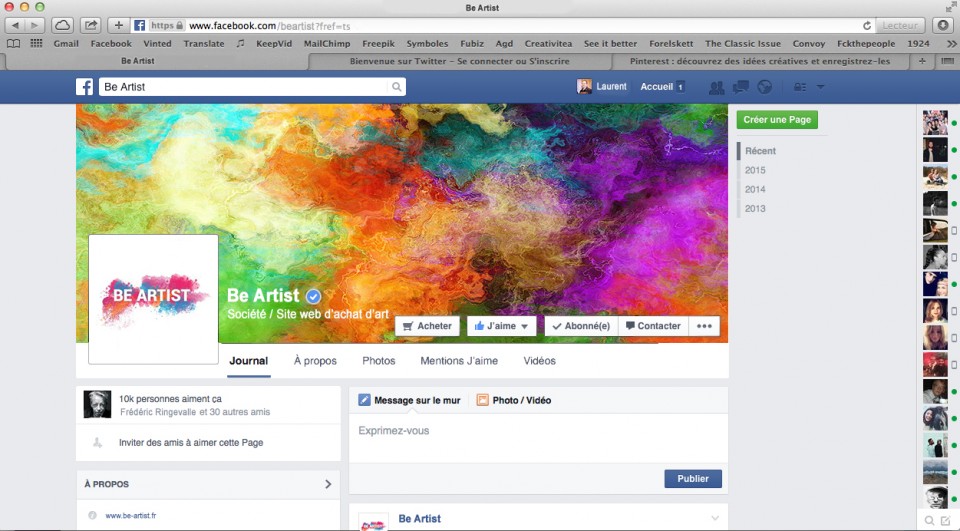
Task: Expand the À PROPOS section arrow
Action: pyautogui.click(x=328, y=484)
